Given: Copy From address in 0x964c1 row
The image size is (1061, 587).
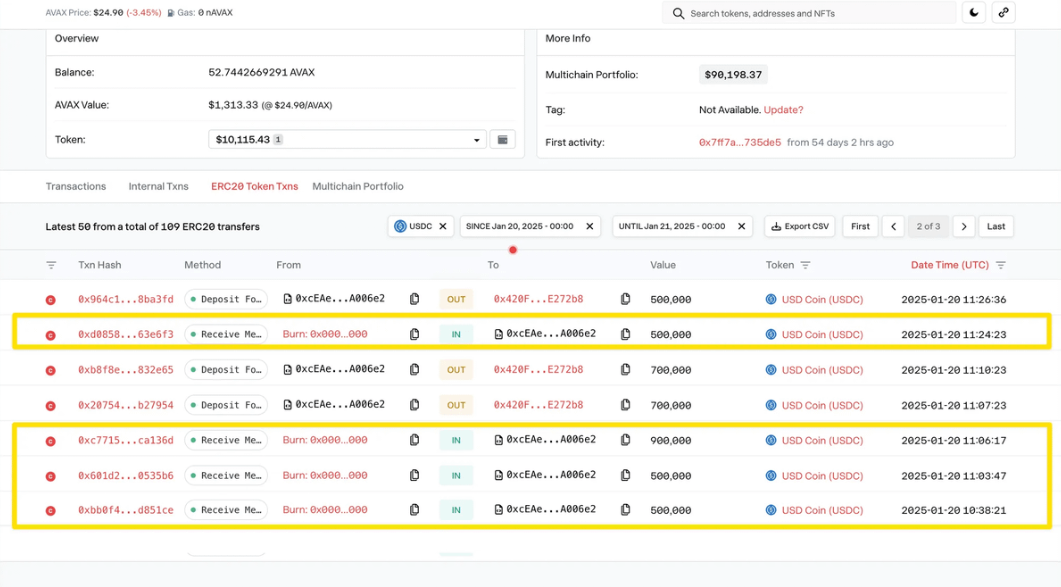Looking at the screenshot, I should click(x=414, y=299).
